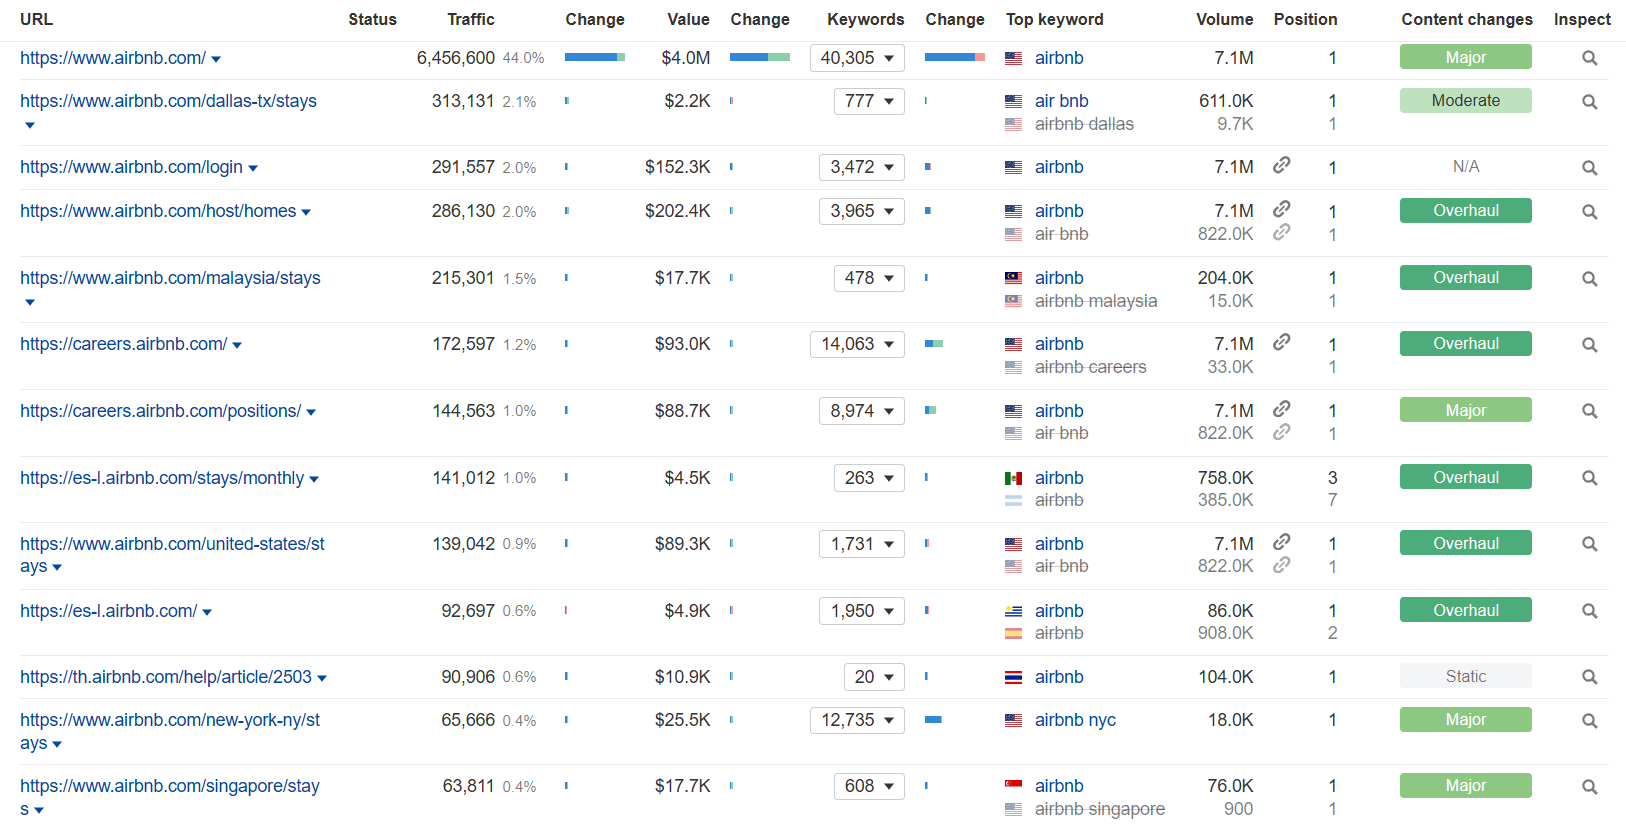
Task: Inspect the careers positions row
Action: 1589,411
